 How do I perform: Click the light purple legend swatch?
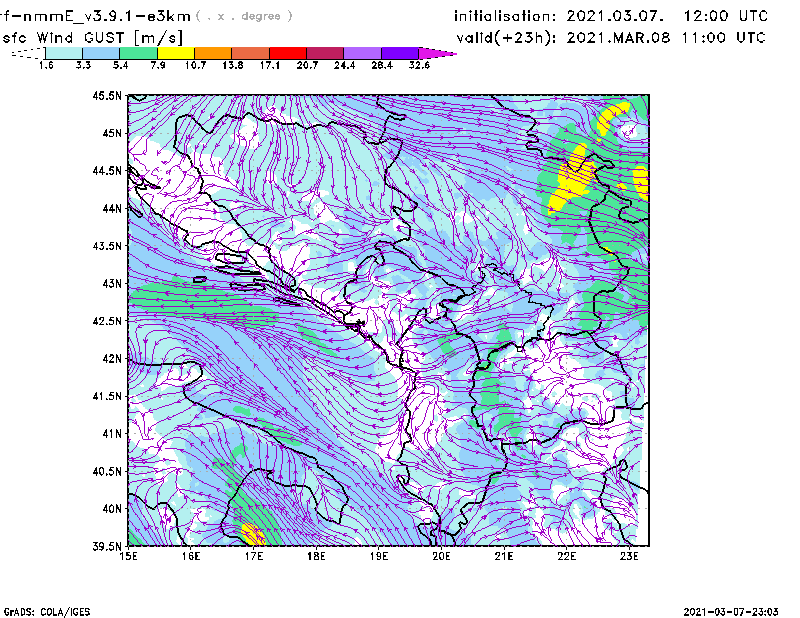[362, 53]
